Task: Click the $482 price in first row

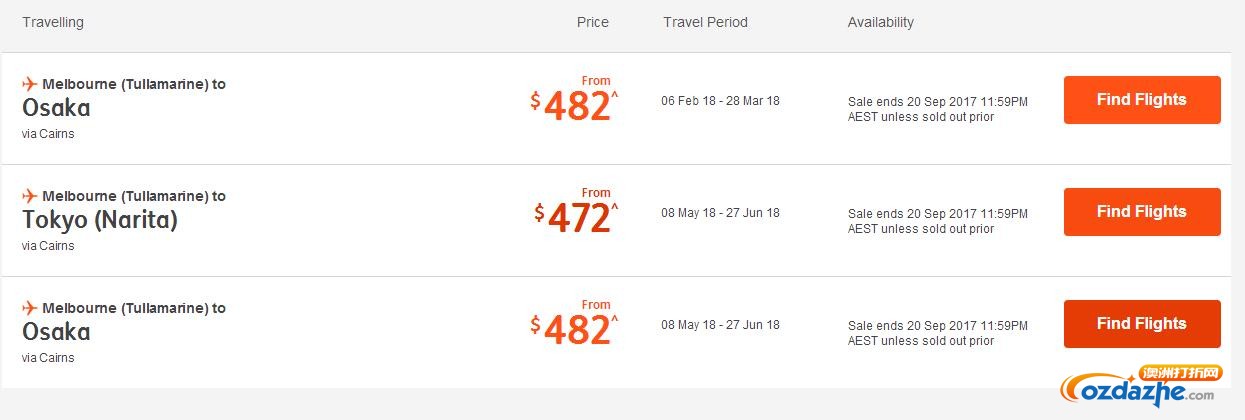Action: coord(574,105)
